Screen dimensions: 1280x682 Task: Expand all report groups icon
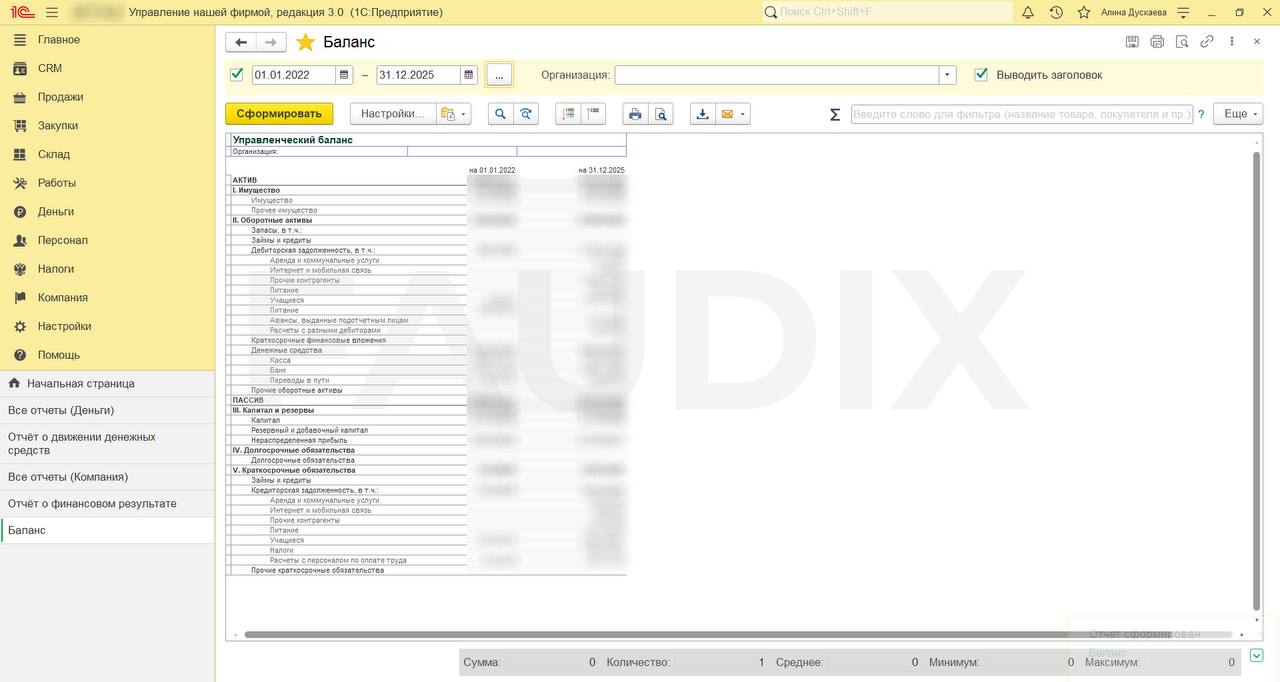click(568, 114)
